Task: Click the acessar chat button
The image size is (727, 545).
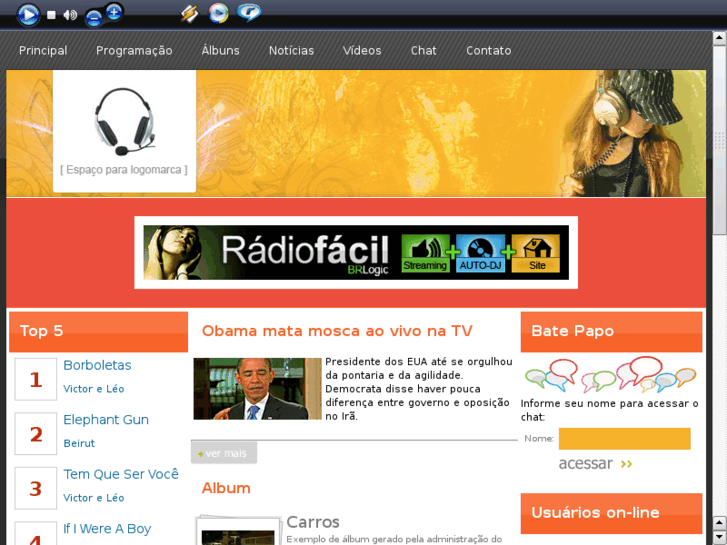Action: [595, 463]
